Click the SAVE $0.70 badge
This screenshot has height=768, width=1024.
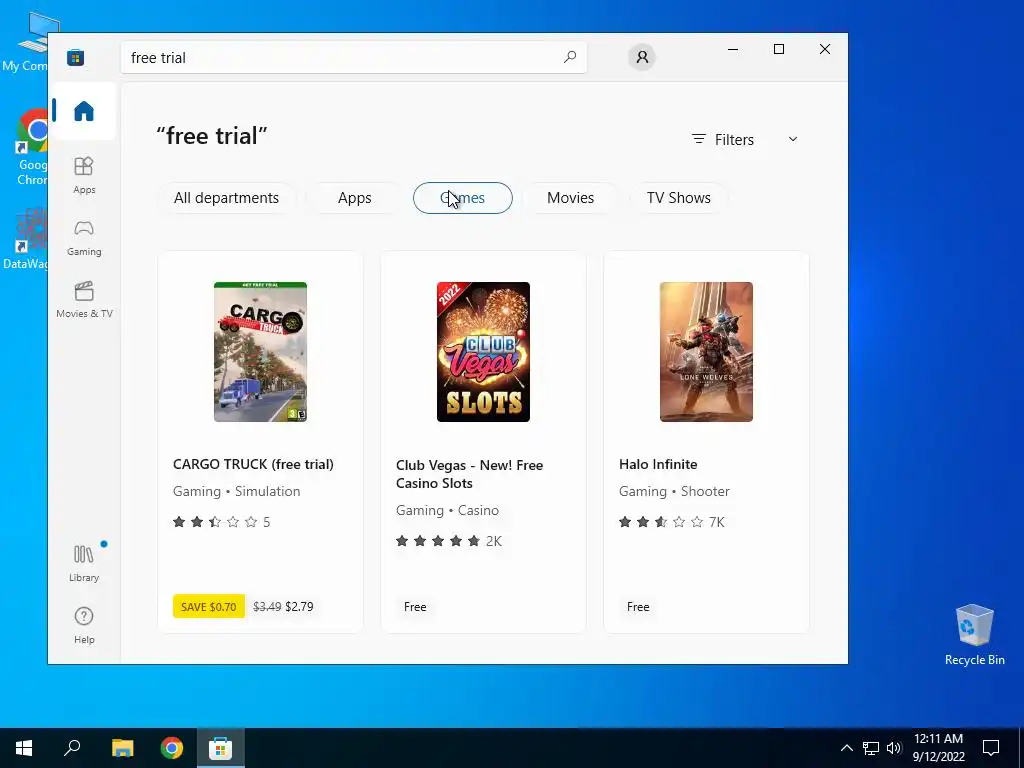pyautogui.click(x=209, y=607)
